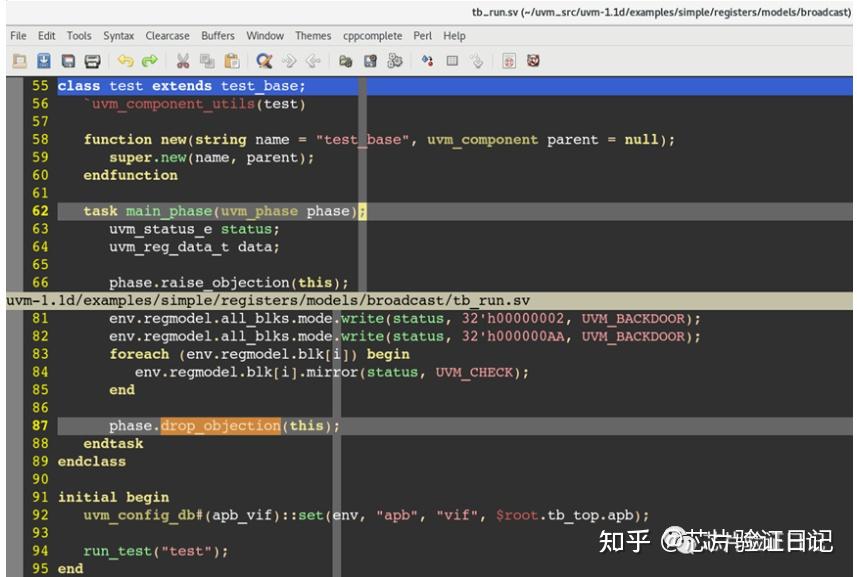The width and height of the screenshot is (857, 577).
Task: Click 'phase.raise_objection(this);' on line 66
Action: (228, 282)
